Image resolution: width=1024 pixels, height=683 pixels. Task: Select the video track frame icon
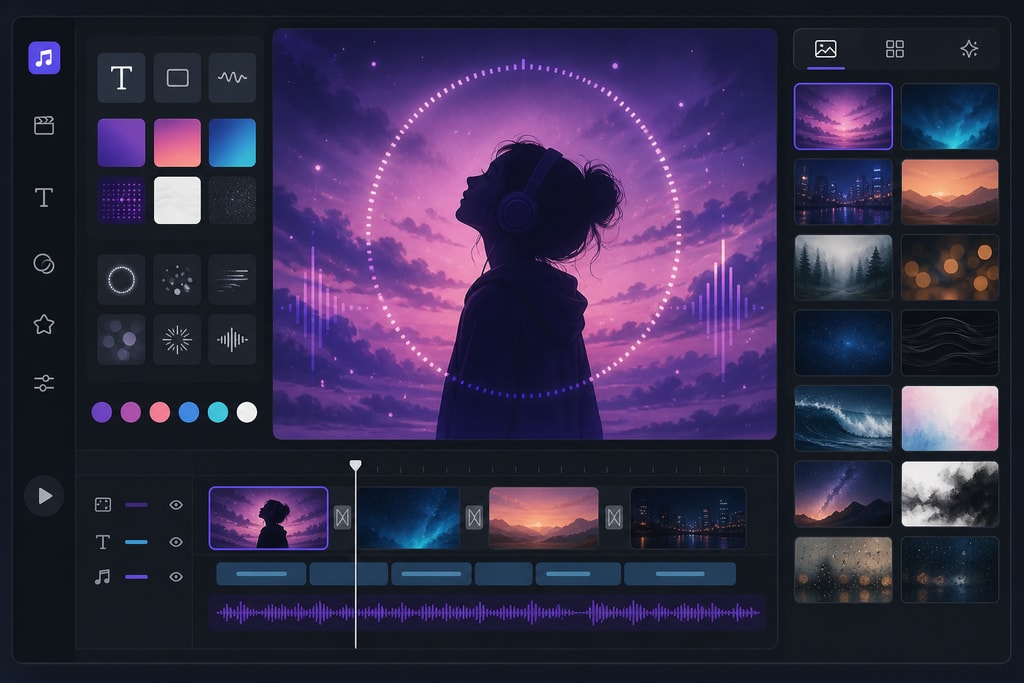[103, 505]
